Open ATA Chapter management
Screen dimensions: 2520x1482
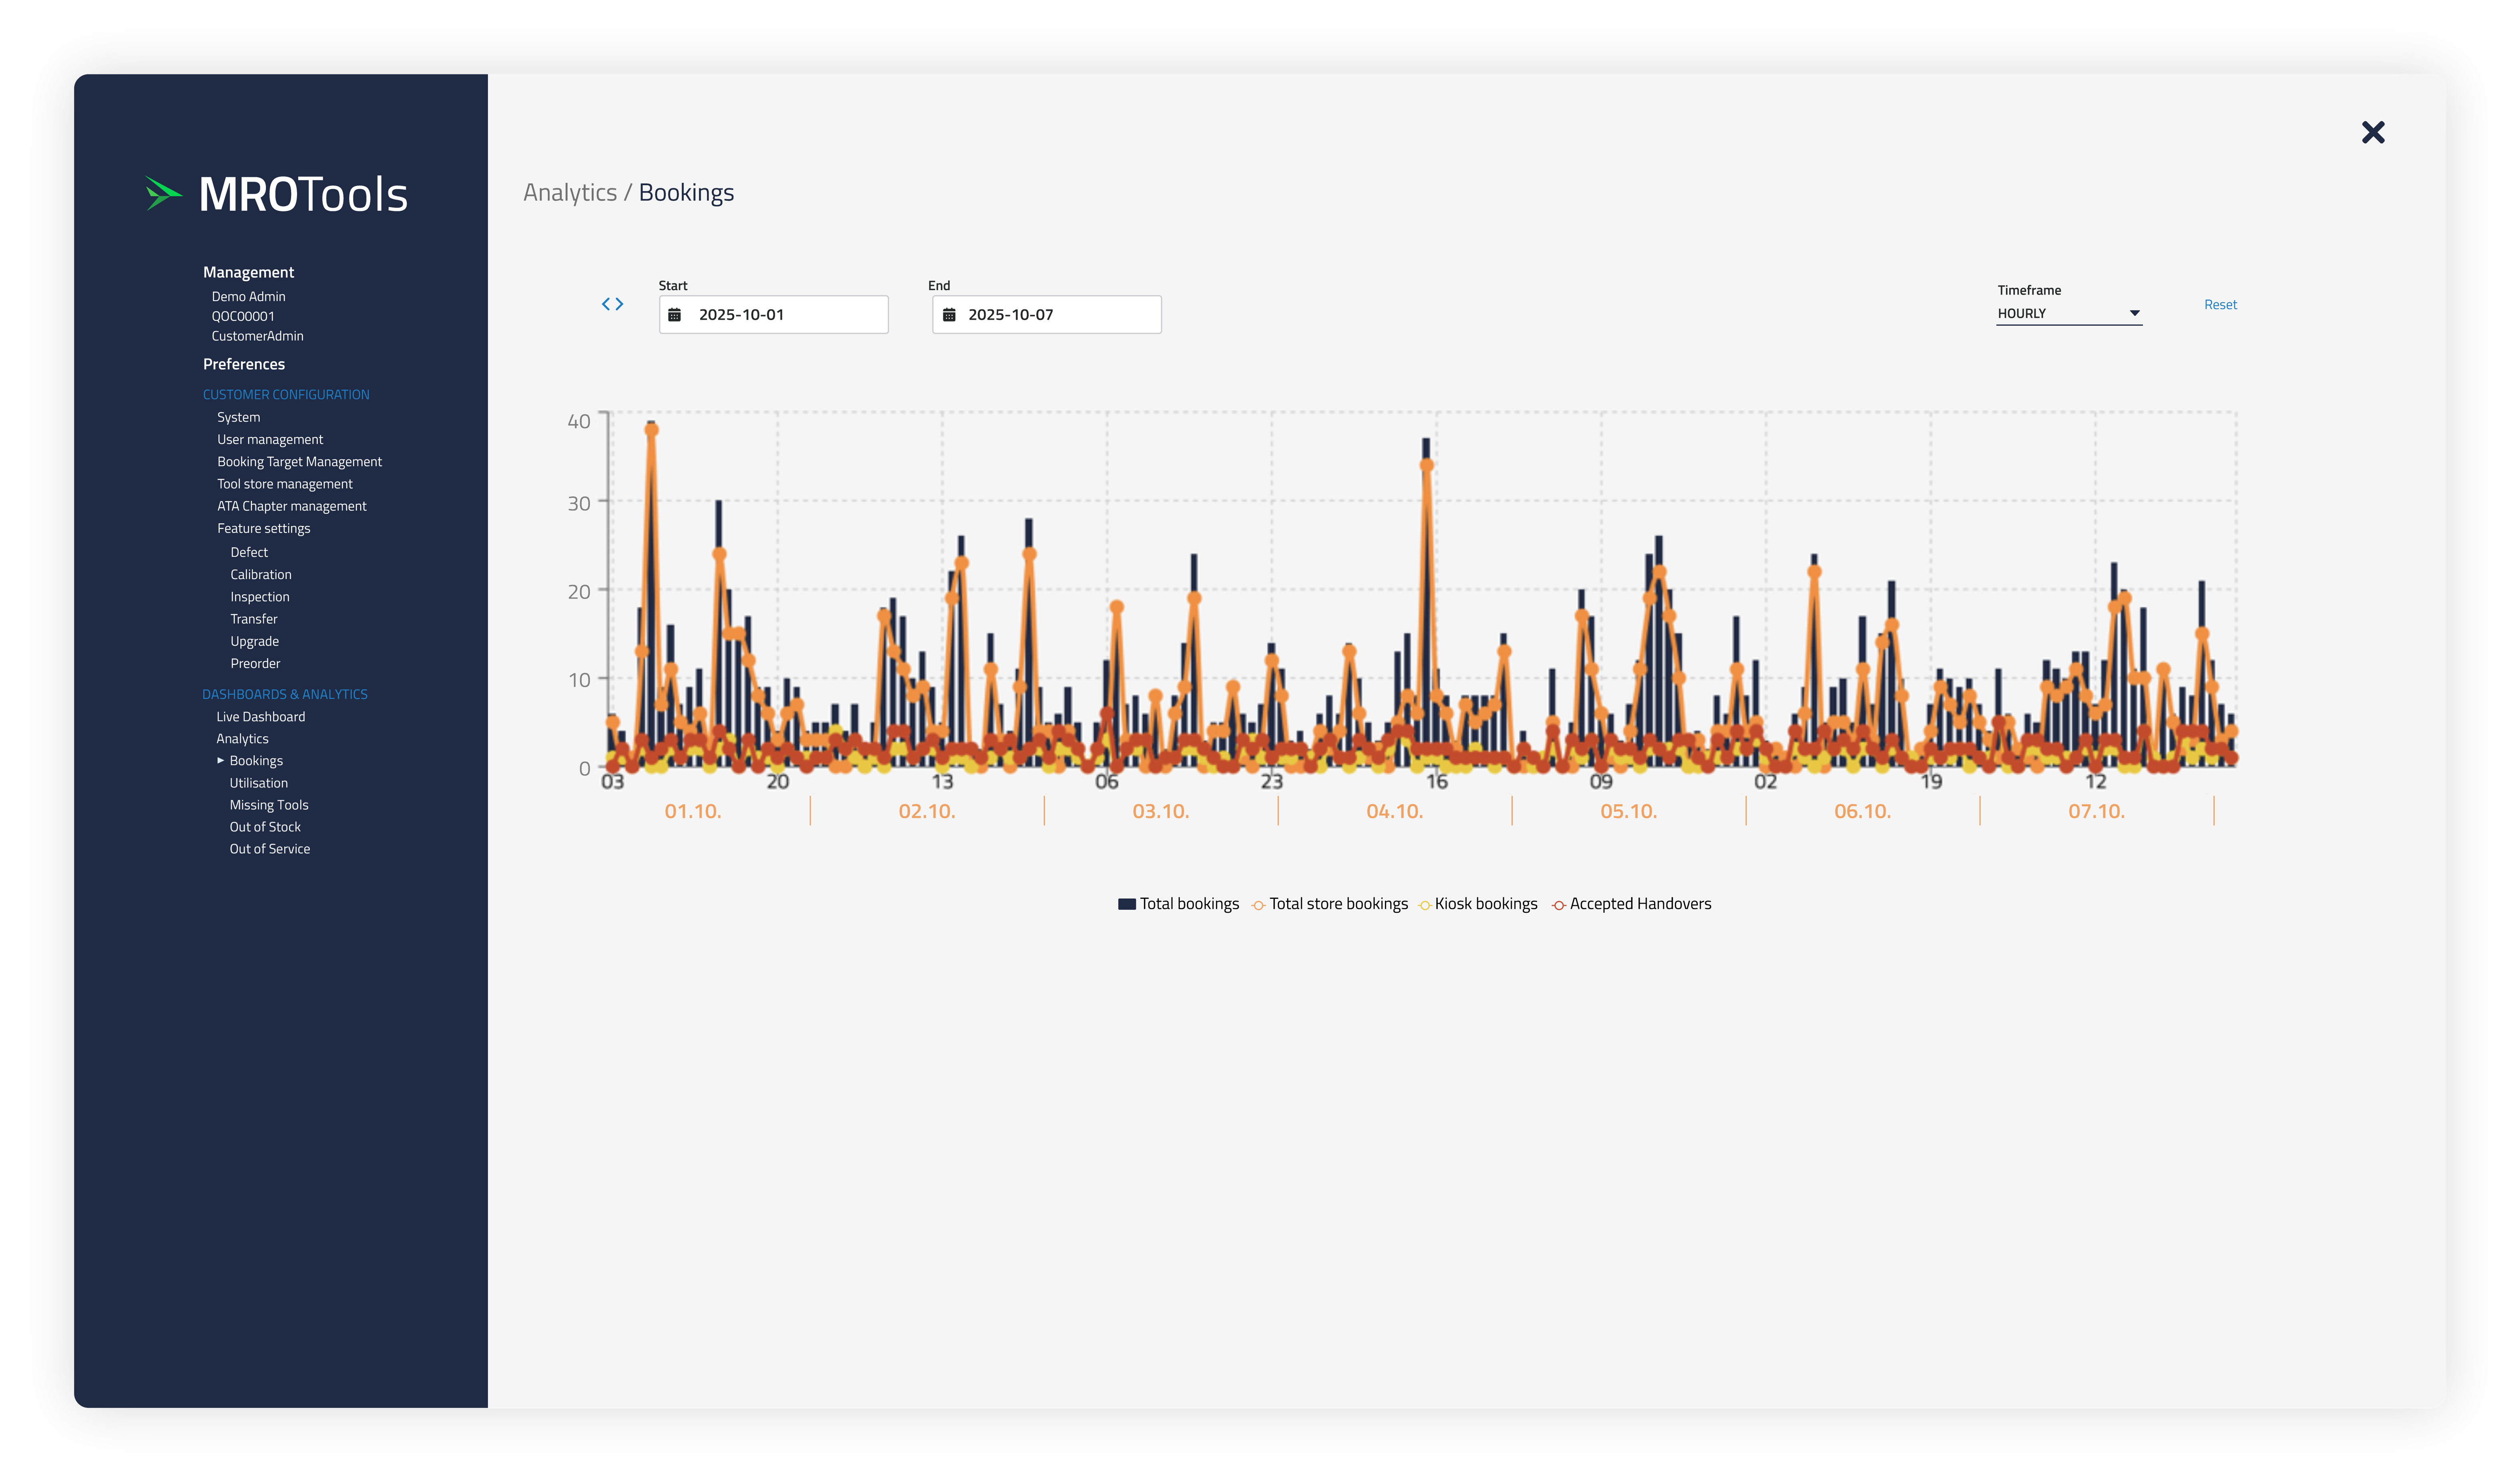click(x=291, y=506)
